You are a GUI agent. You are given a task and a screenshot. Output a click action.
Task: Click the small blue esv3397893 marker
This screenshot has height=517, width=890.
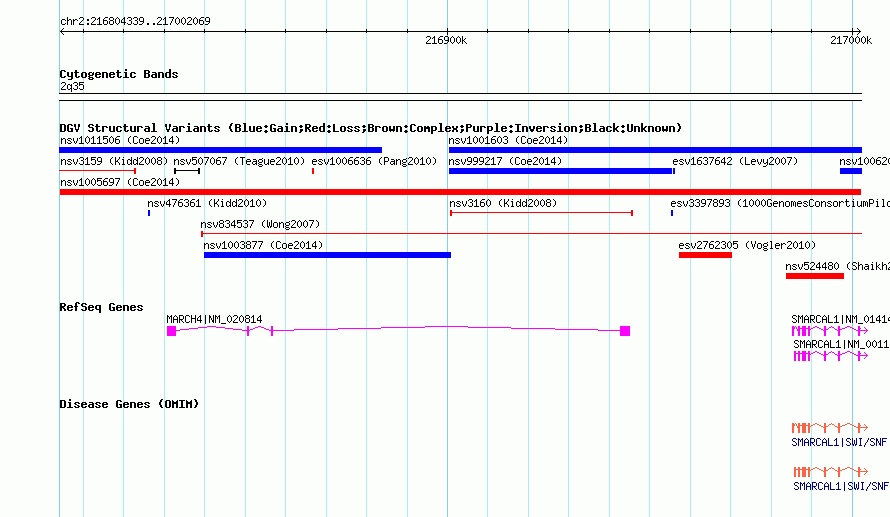tap(671, 213)
